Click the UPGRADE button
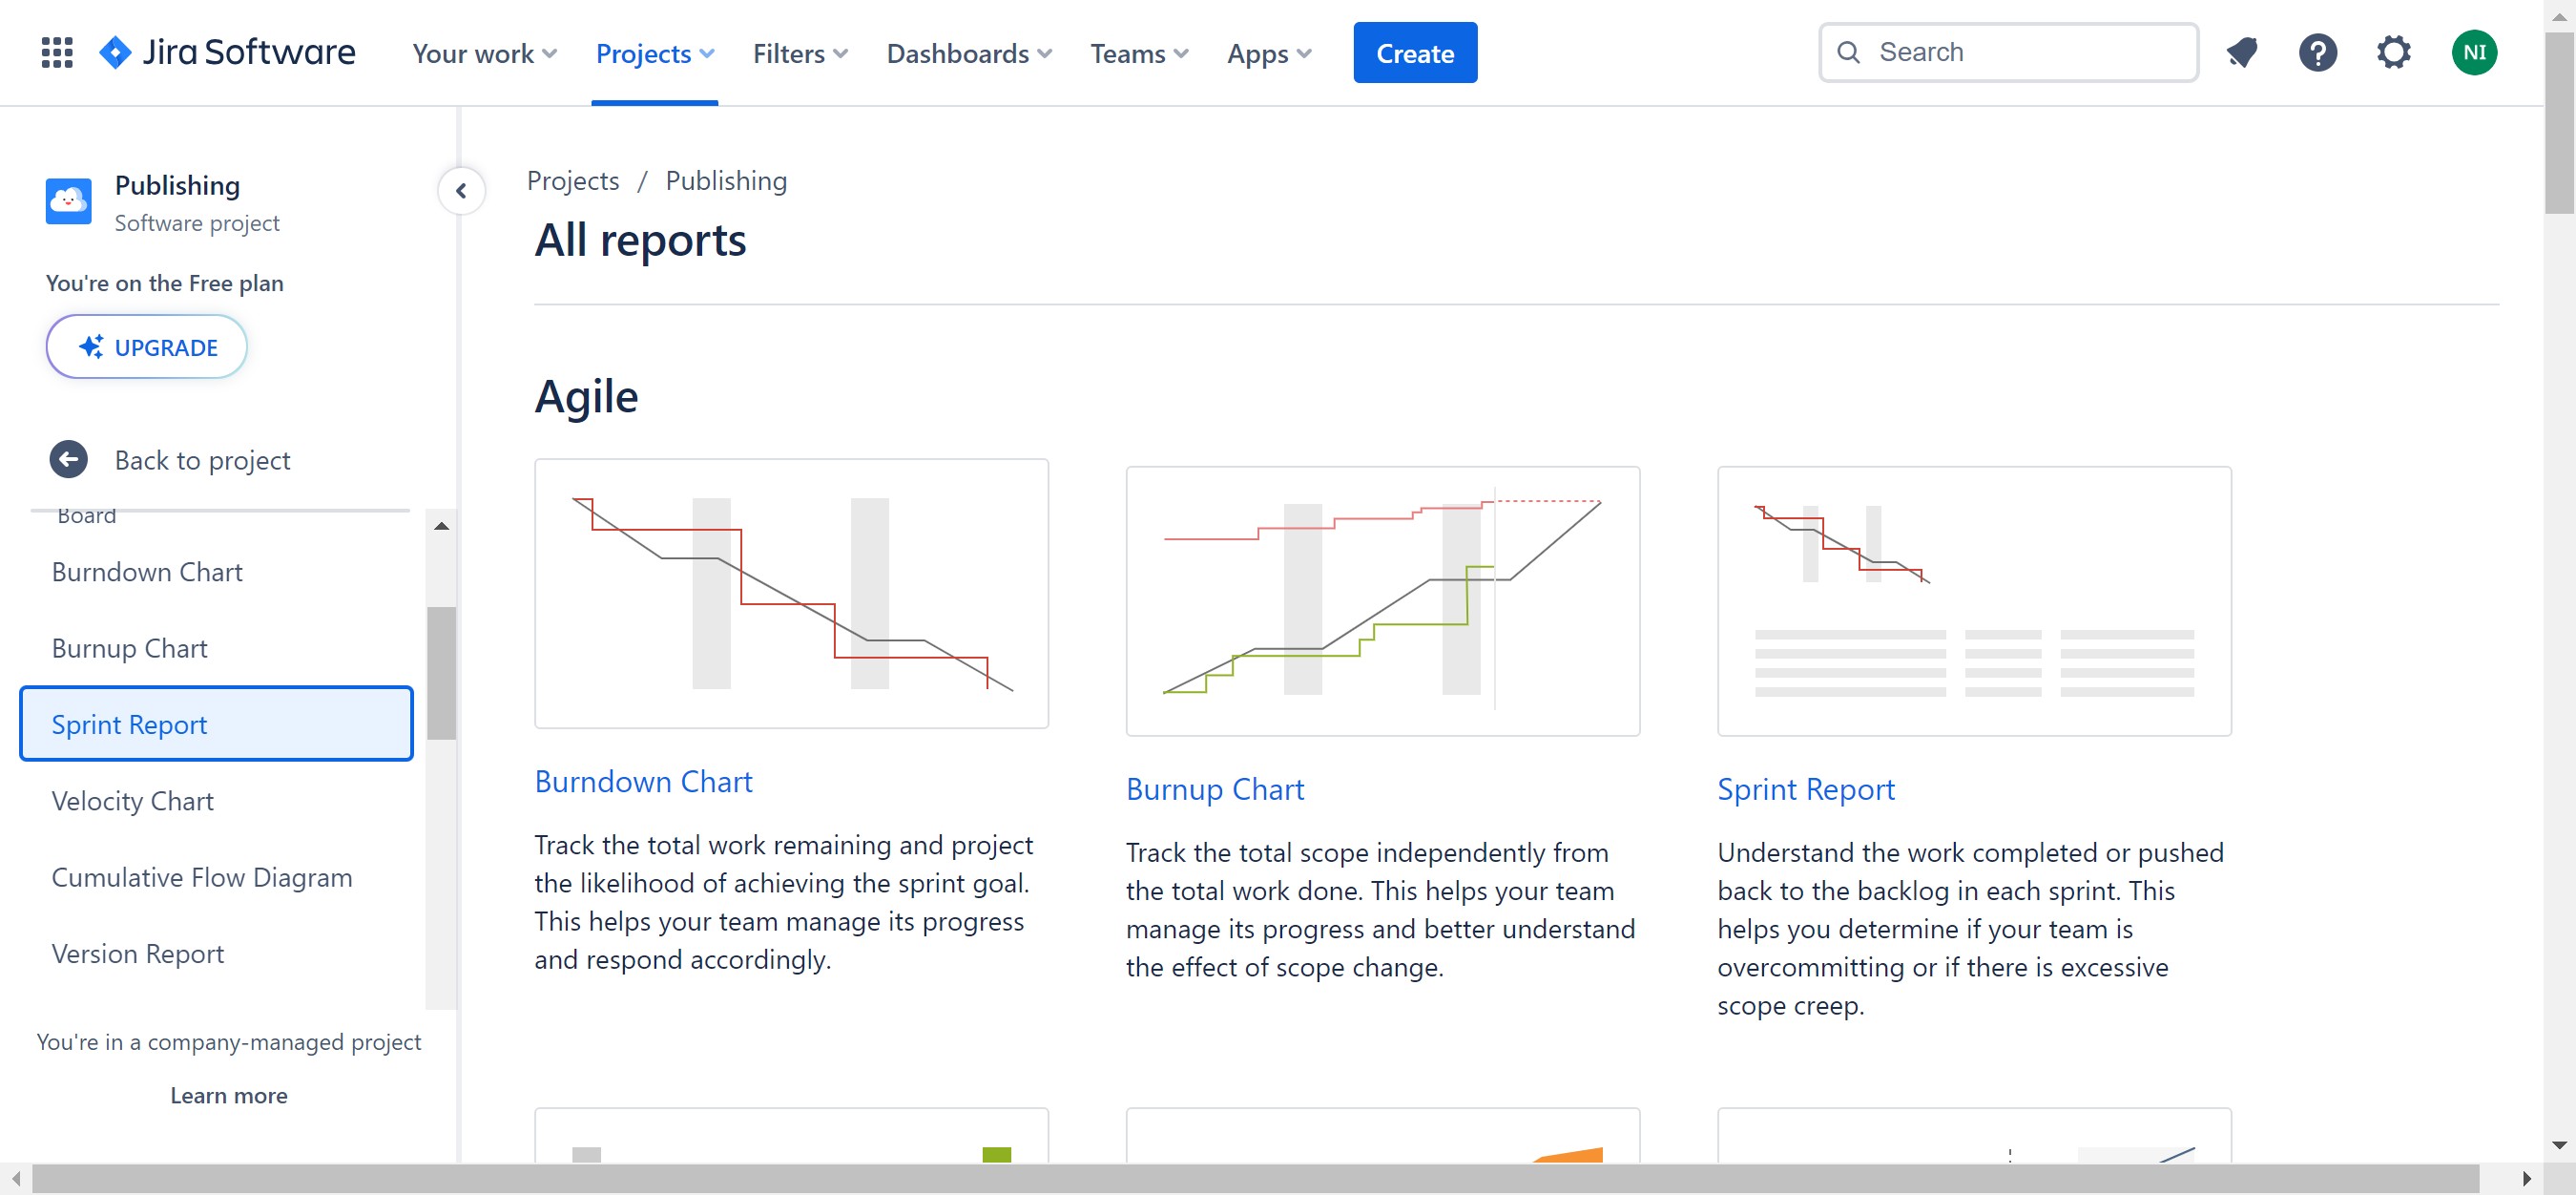Image resolution: width=2576 pixels, height=1195 pixels. pos(147,347)
